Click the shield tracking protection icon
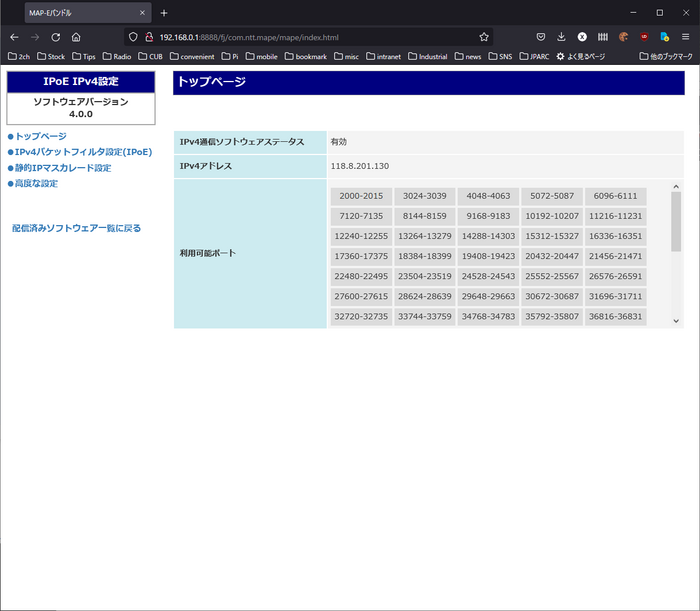 click(133, 37)
